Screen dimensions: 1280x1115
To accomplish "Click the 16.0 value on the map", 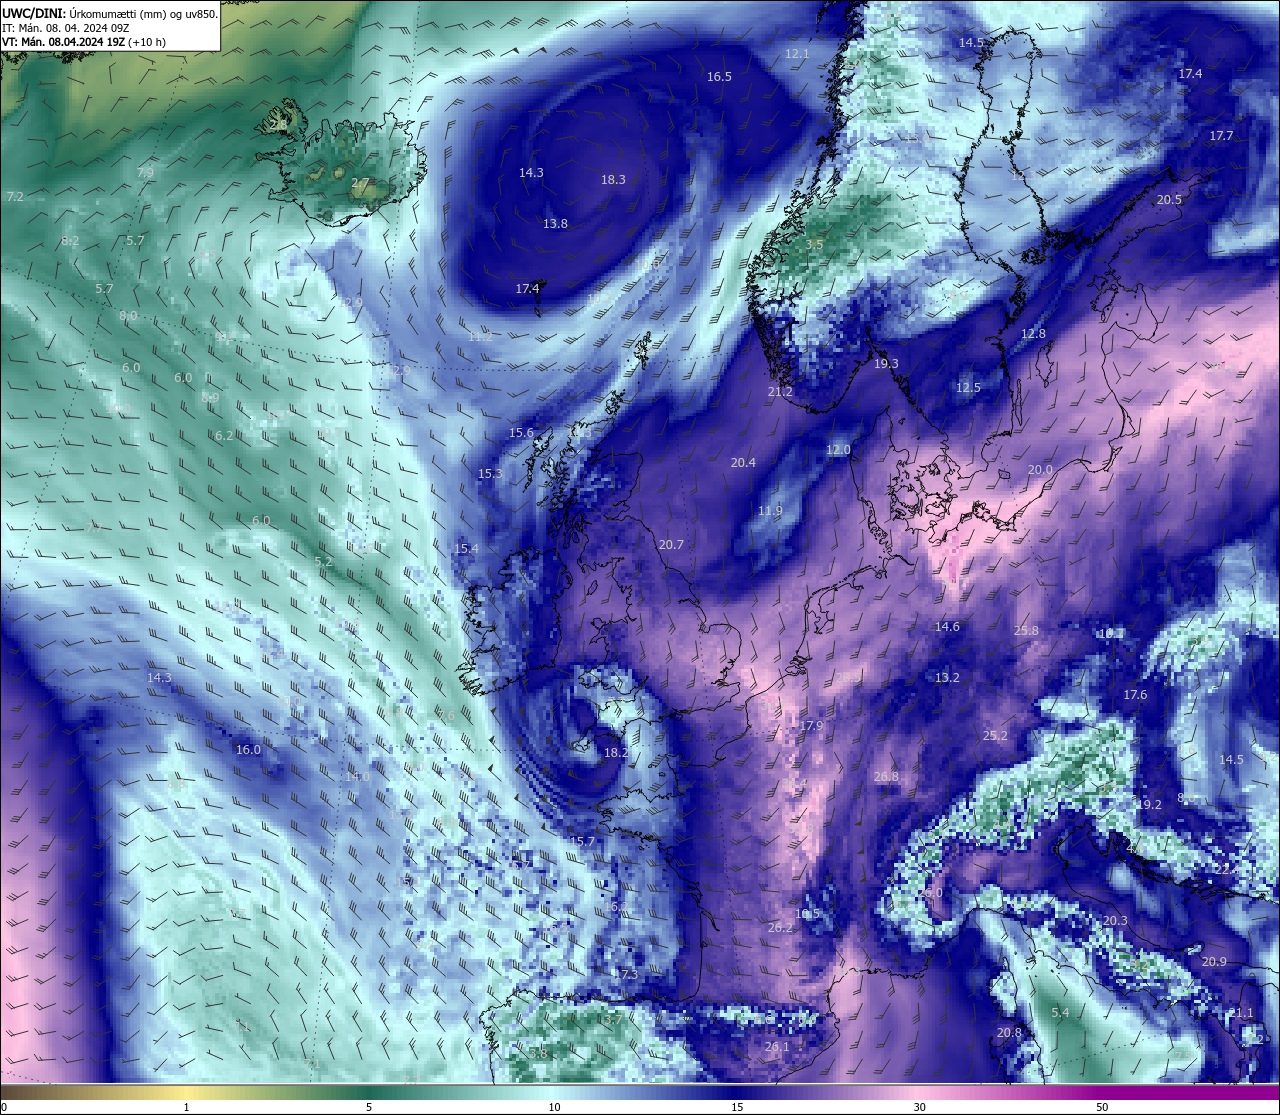I will tap(248, 750).
